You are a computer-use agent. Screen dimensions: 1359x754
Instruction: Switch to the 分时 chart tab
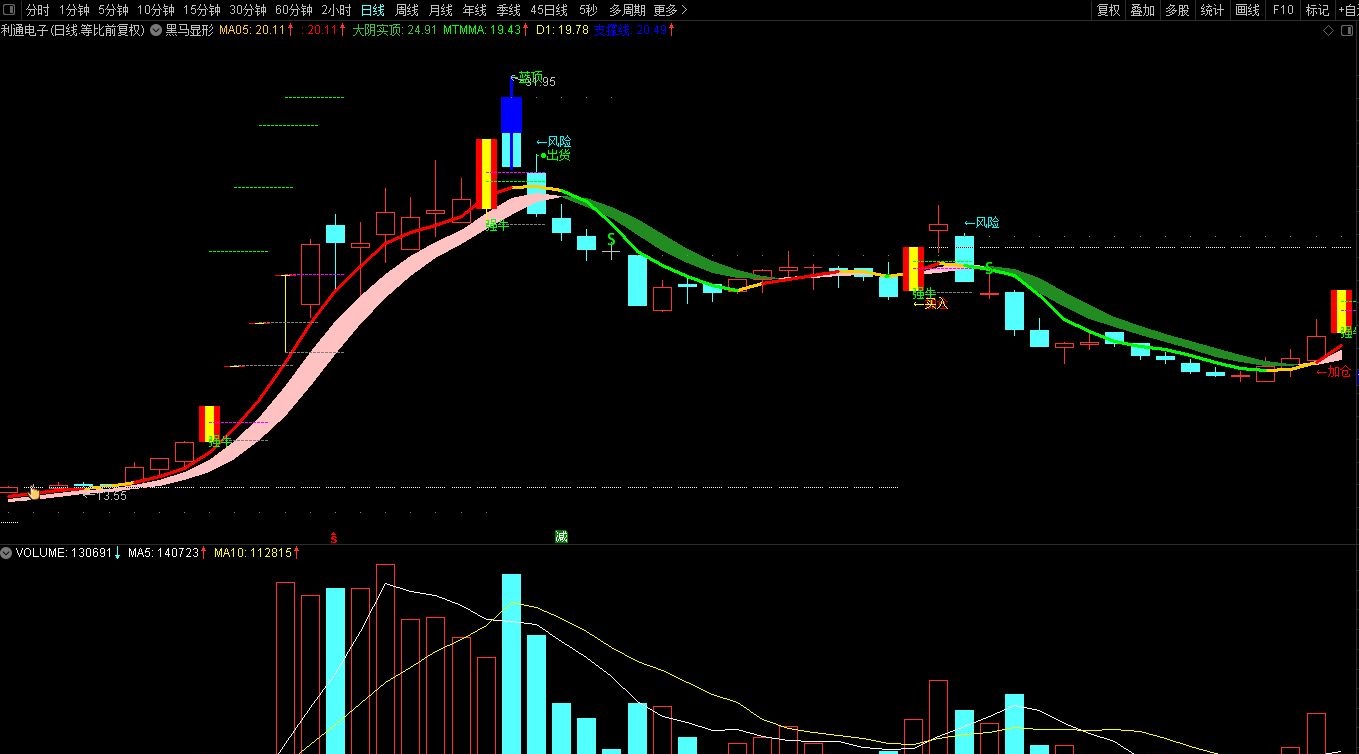37,10
